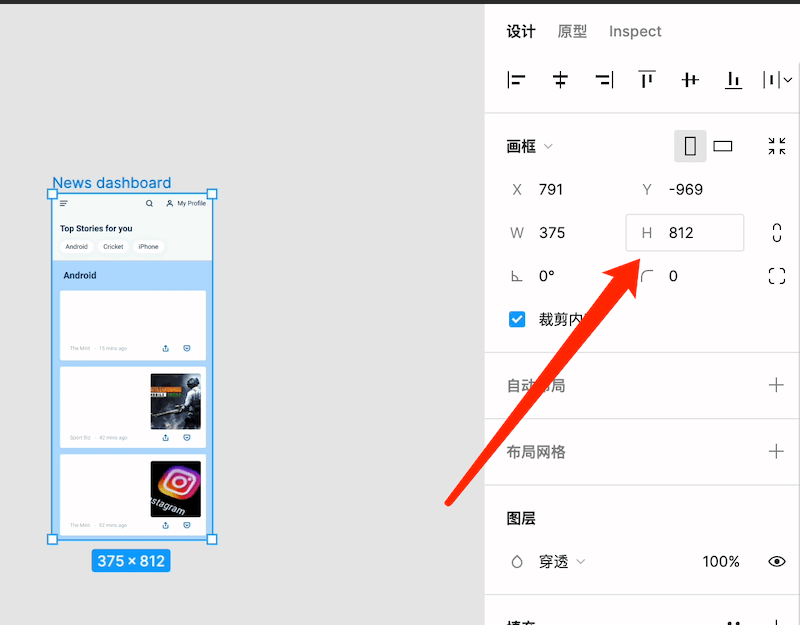Uncheck the 裁剪内容 checkbox
The image size is (800, 625).
point(516,319)
